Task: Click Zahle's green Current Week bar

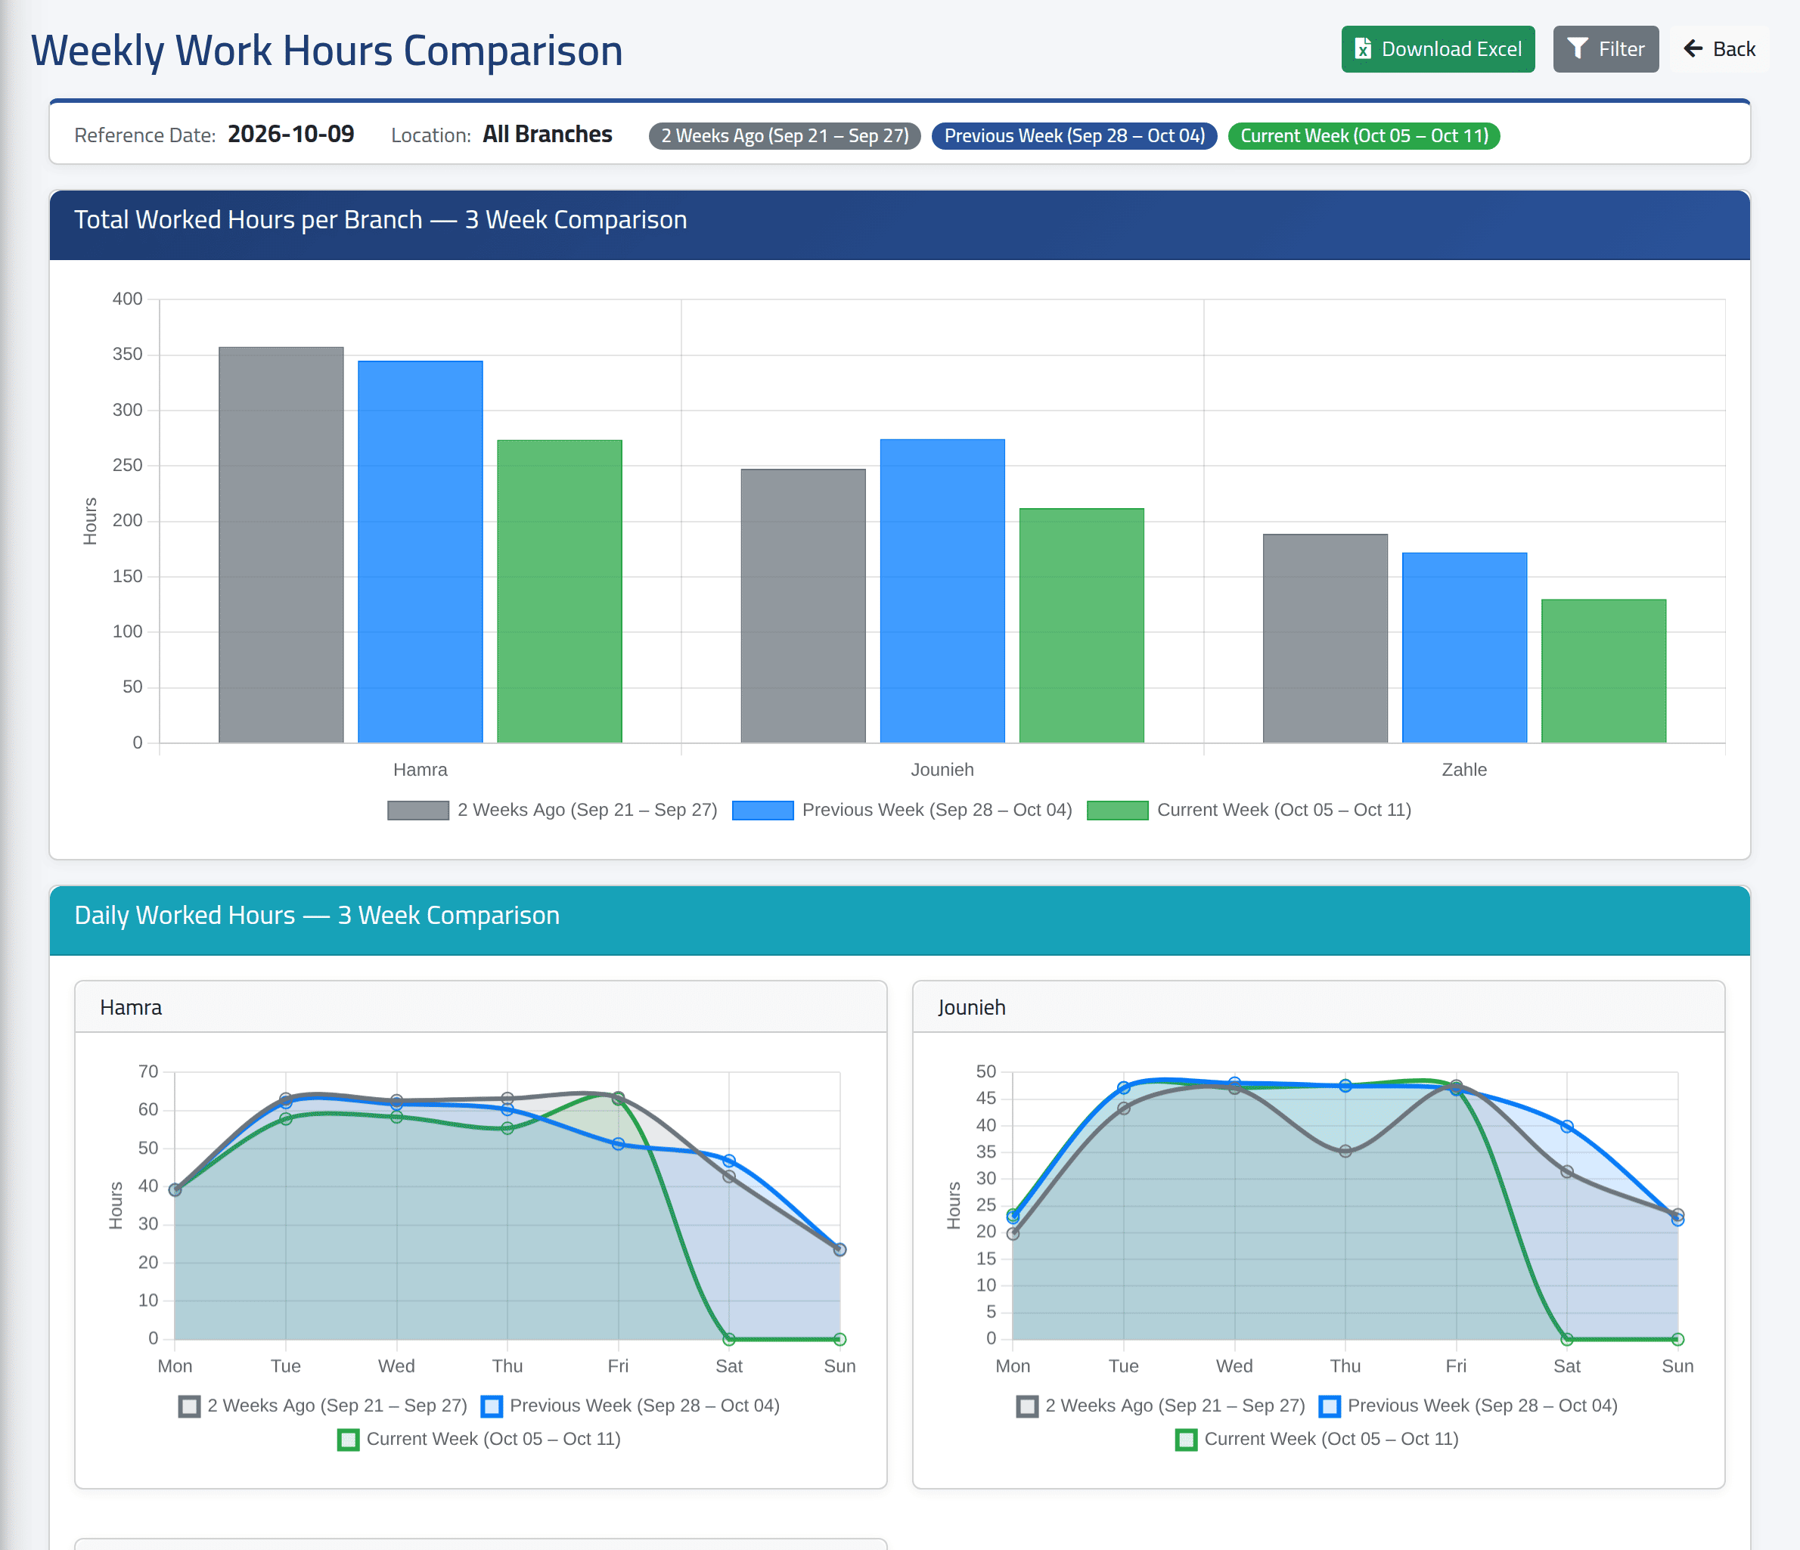Action: [x=1604, y=671]
